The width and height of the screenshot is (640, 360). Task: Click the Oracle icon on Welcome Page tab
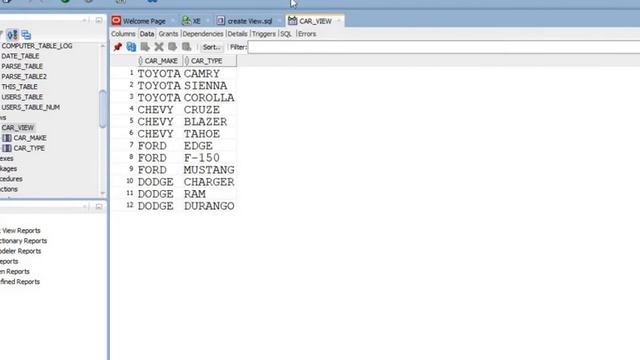pyautogui.click(x=116, y=20)
